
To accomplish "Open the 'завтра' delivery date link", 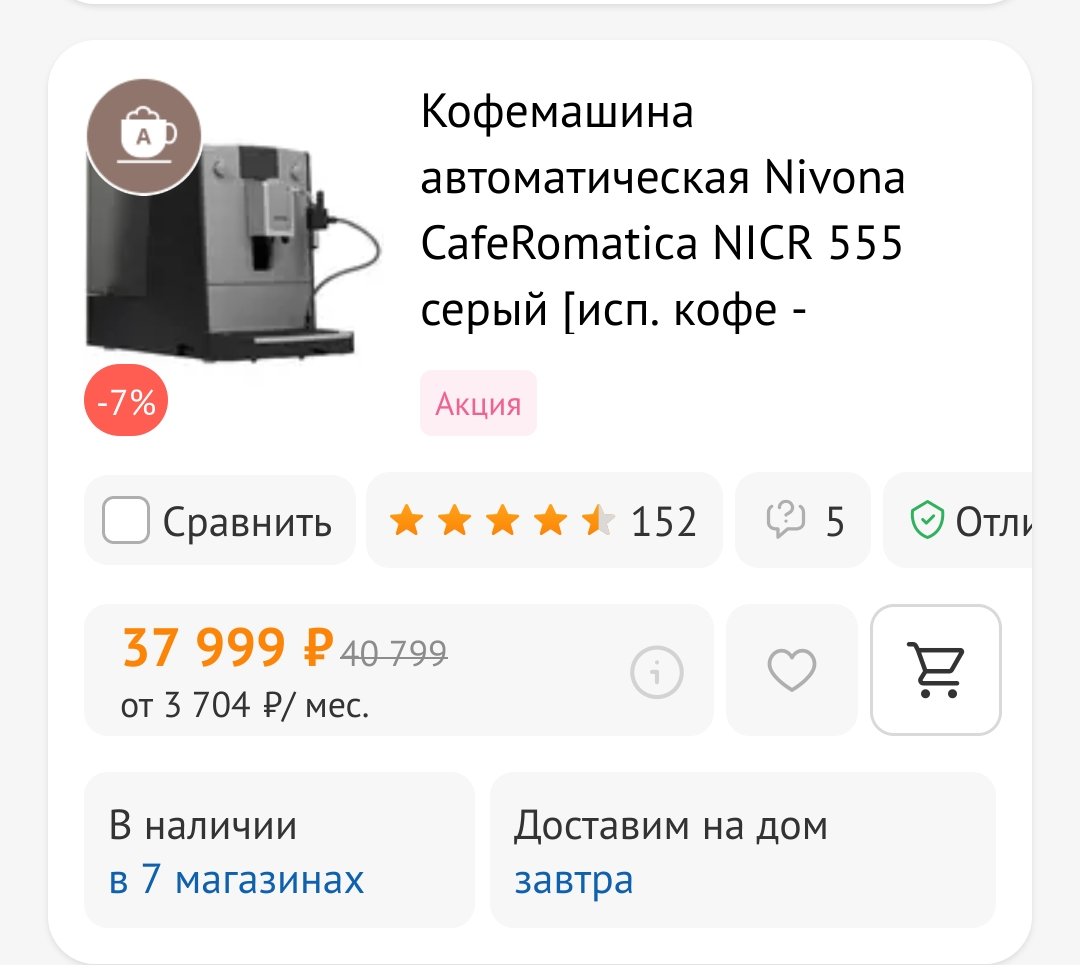I will pyautogui.click(x=574, y=880).
